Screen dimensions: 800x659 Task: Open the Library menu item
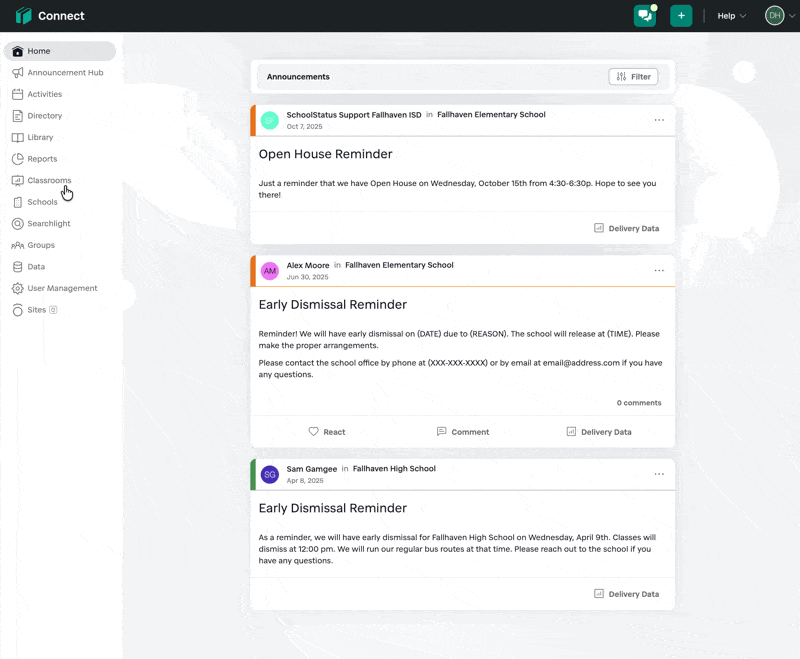point(40,137)
